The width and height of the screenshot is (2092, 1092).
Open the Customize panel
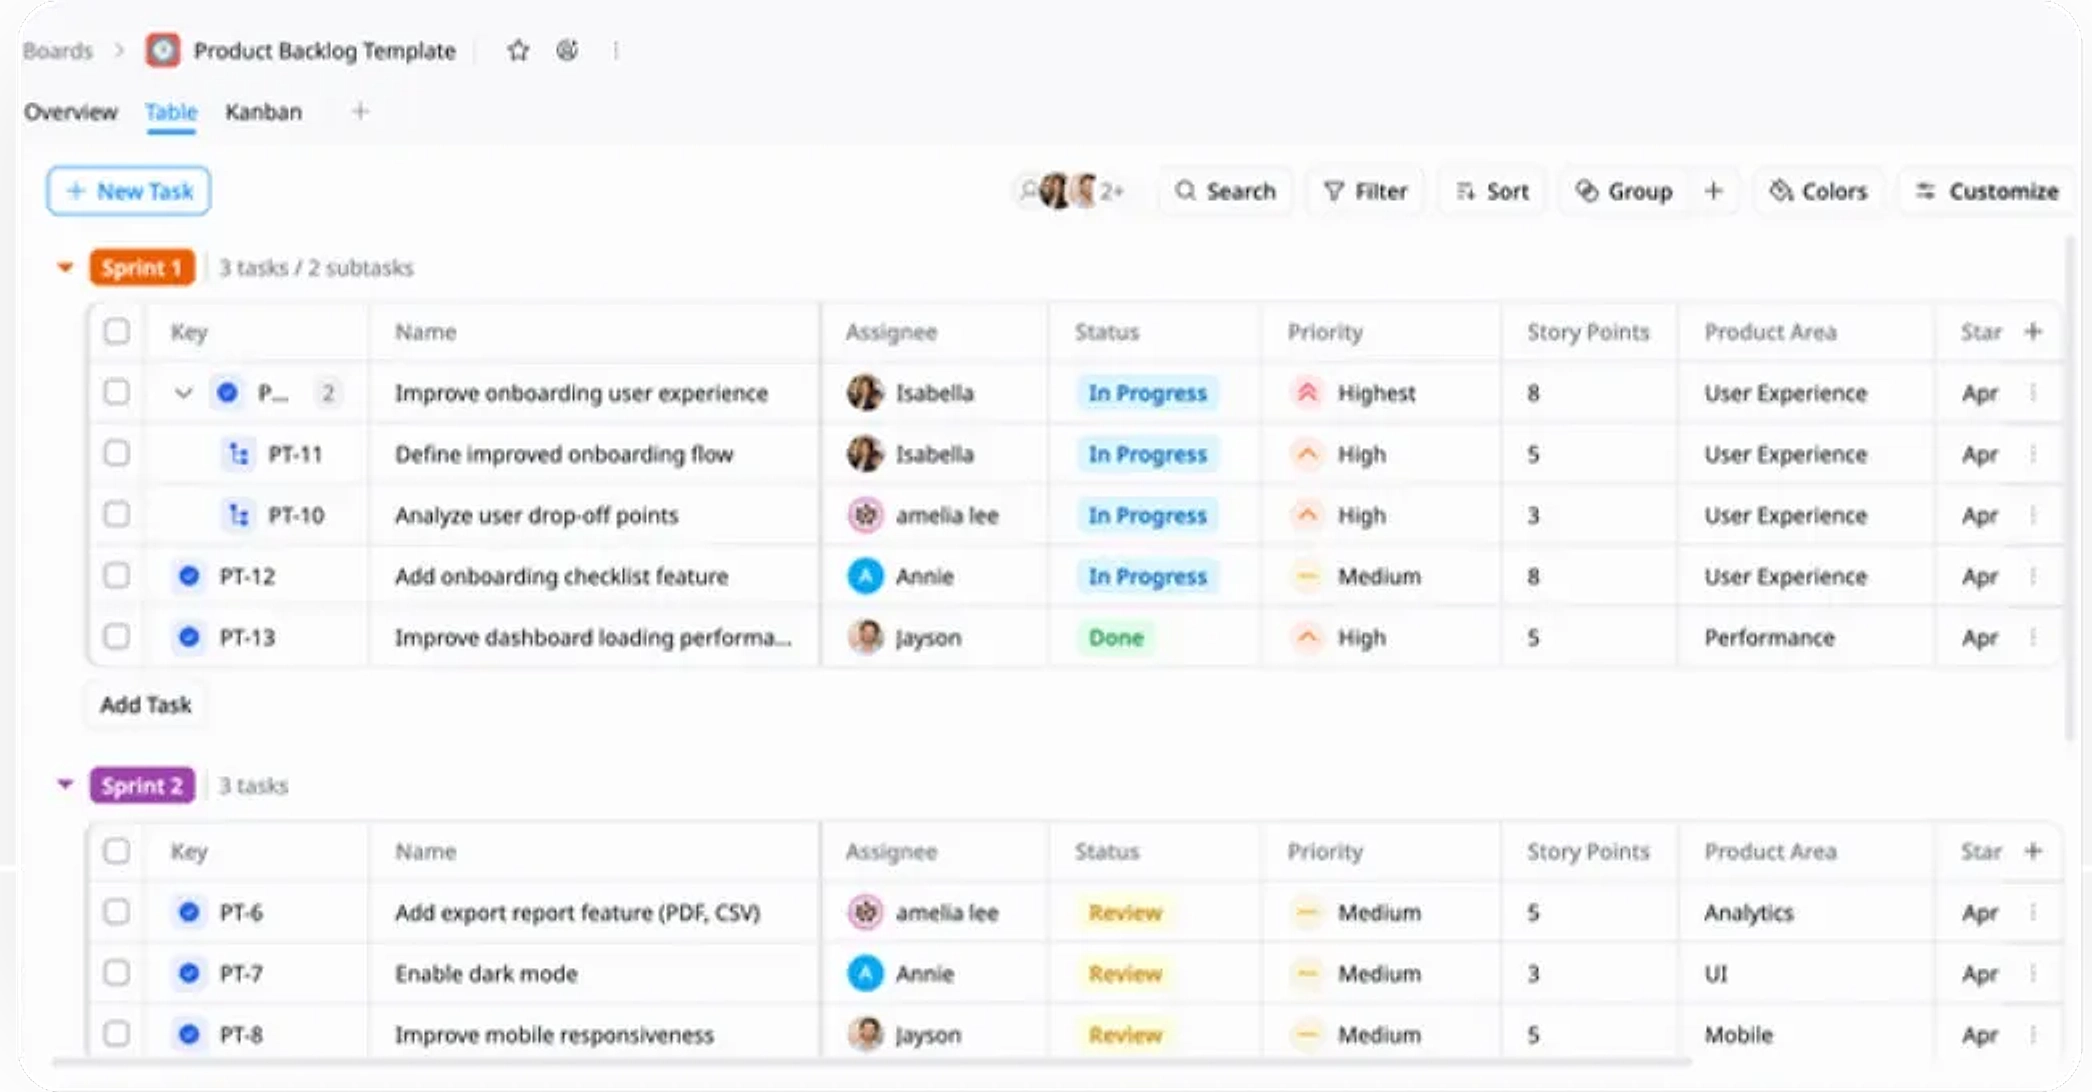tap(1986, 190)
